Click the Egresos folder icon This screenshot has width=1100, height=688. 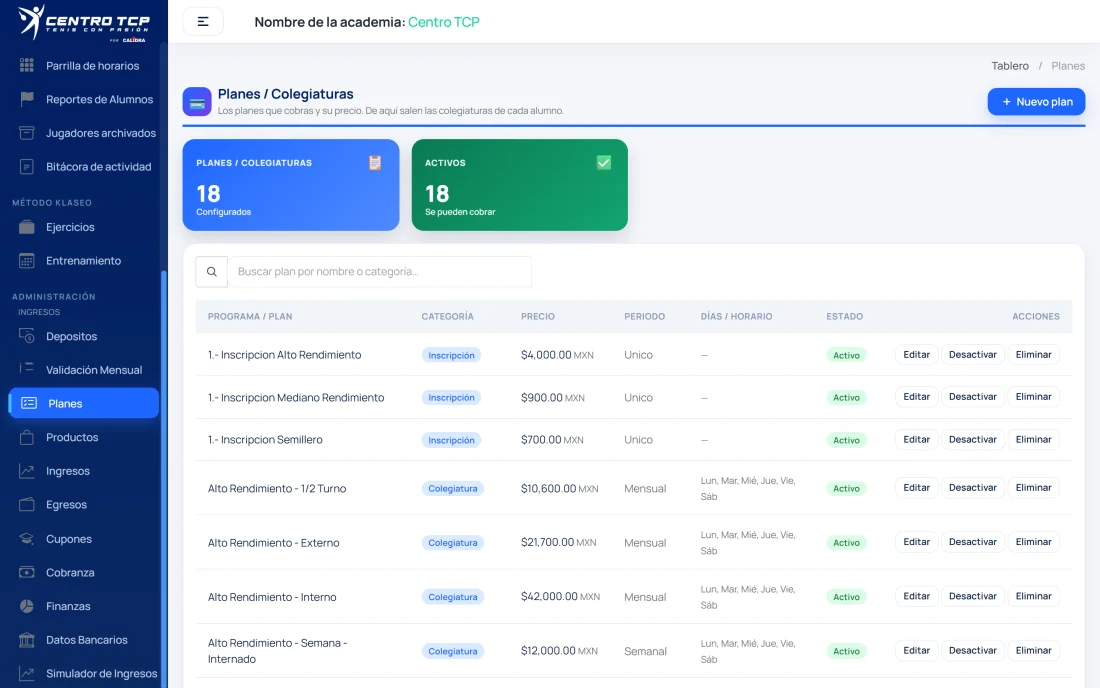coord(27,504)
